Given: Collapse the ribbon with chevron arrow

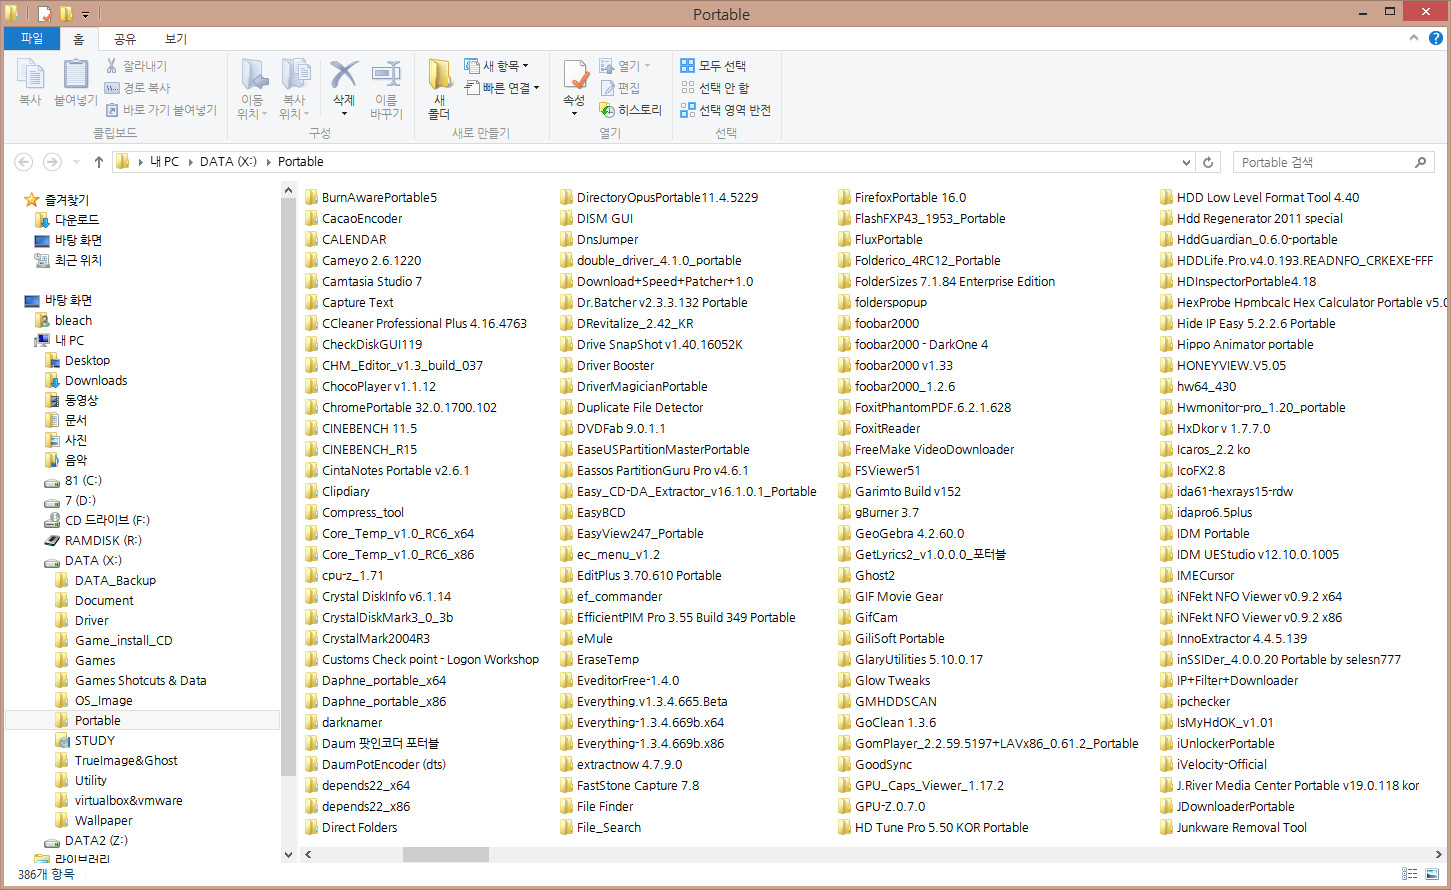Looking at the screenshot, I should pos(1414,38).
